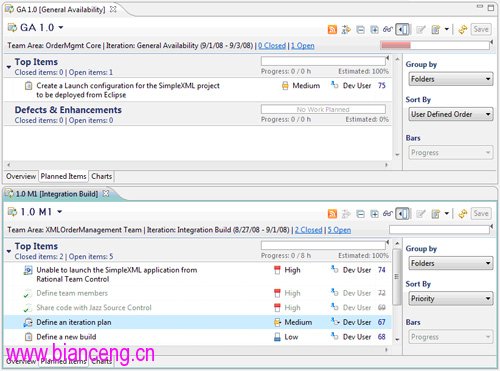Open User Defined Order sort dropdown
The height and width of the screenshot is (371, 500).
450,114
